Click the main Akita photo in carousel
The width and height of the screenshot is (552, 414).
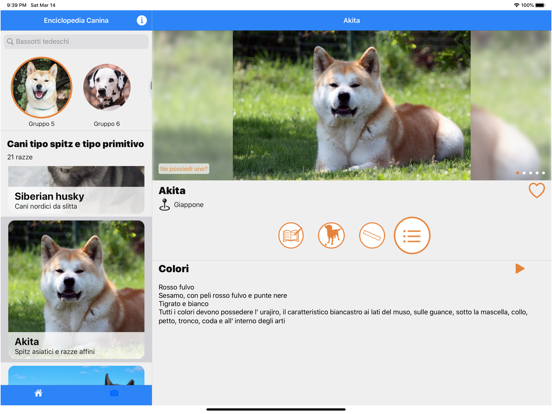coord(352,105)
